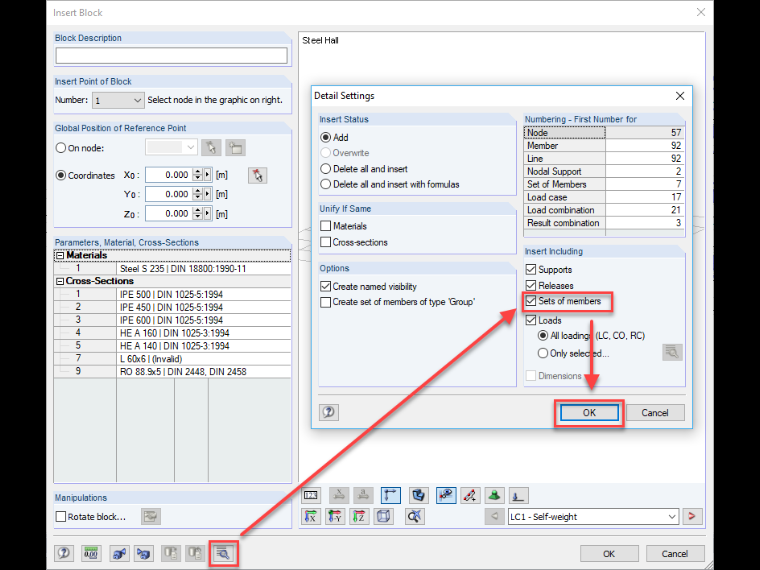760x570 pixels.
Task: Toggle the axes display icon in preview toolbar
Action: (x=391, y=495)
